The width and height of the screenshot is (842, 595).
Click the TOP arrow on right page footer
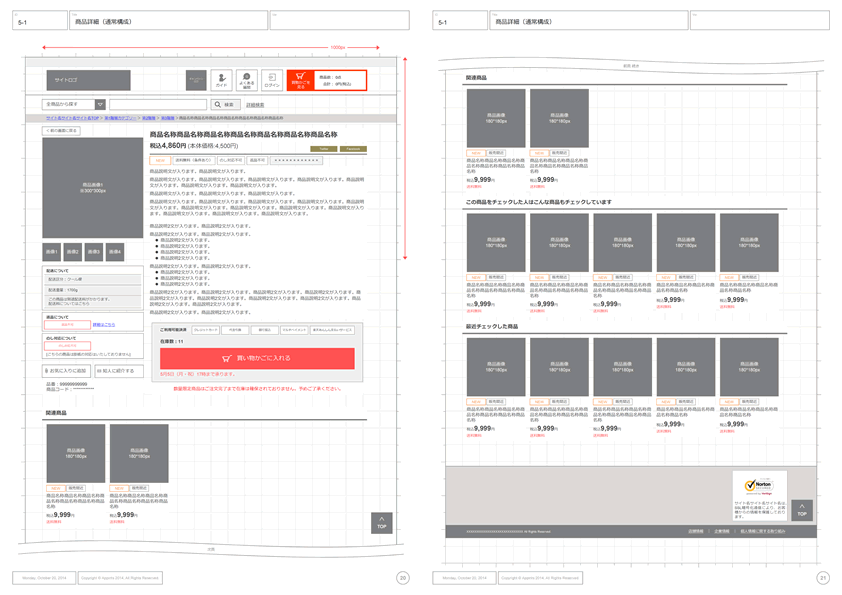coord(801,511)
